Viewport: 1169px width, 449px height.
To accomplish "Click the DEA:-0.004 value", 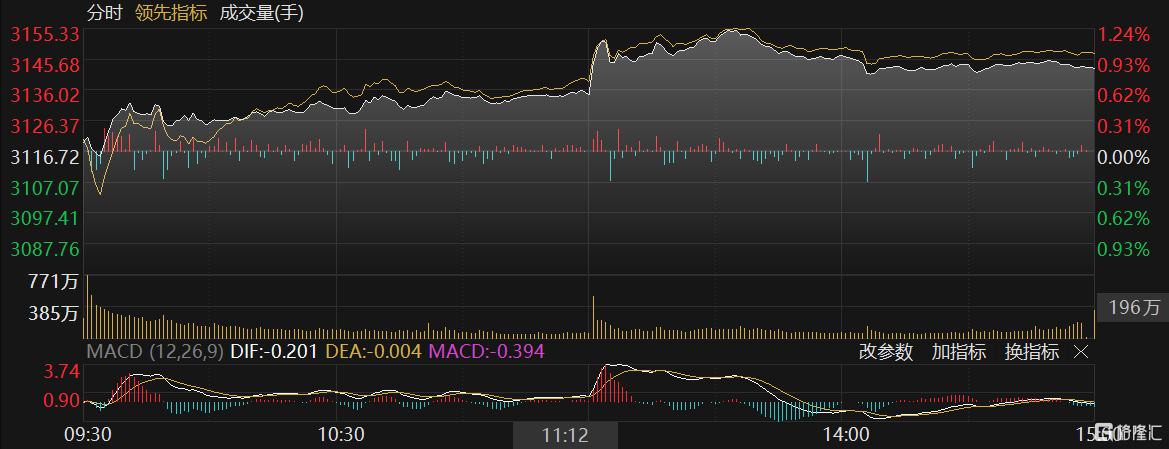I will (372, 351).
